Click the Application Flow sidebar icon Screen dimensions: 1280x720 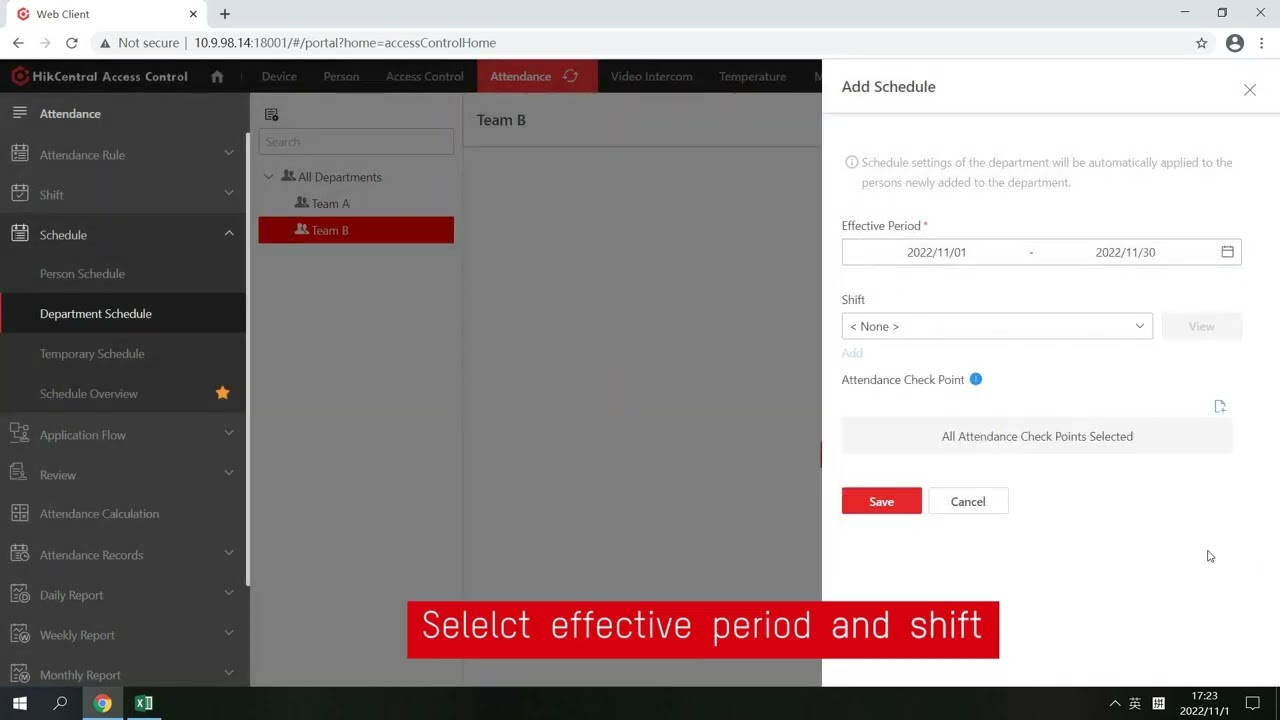click(x=20, y=434)
